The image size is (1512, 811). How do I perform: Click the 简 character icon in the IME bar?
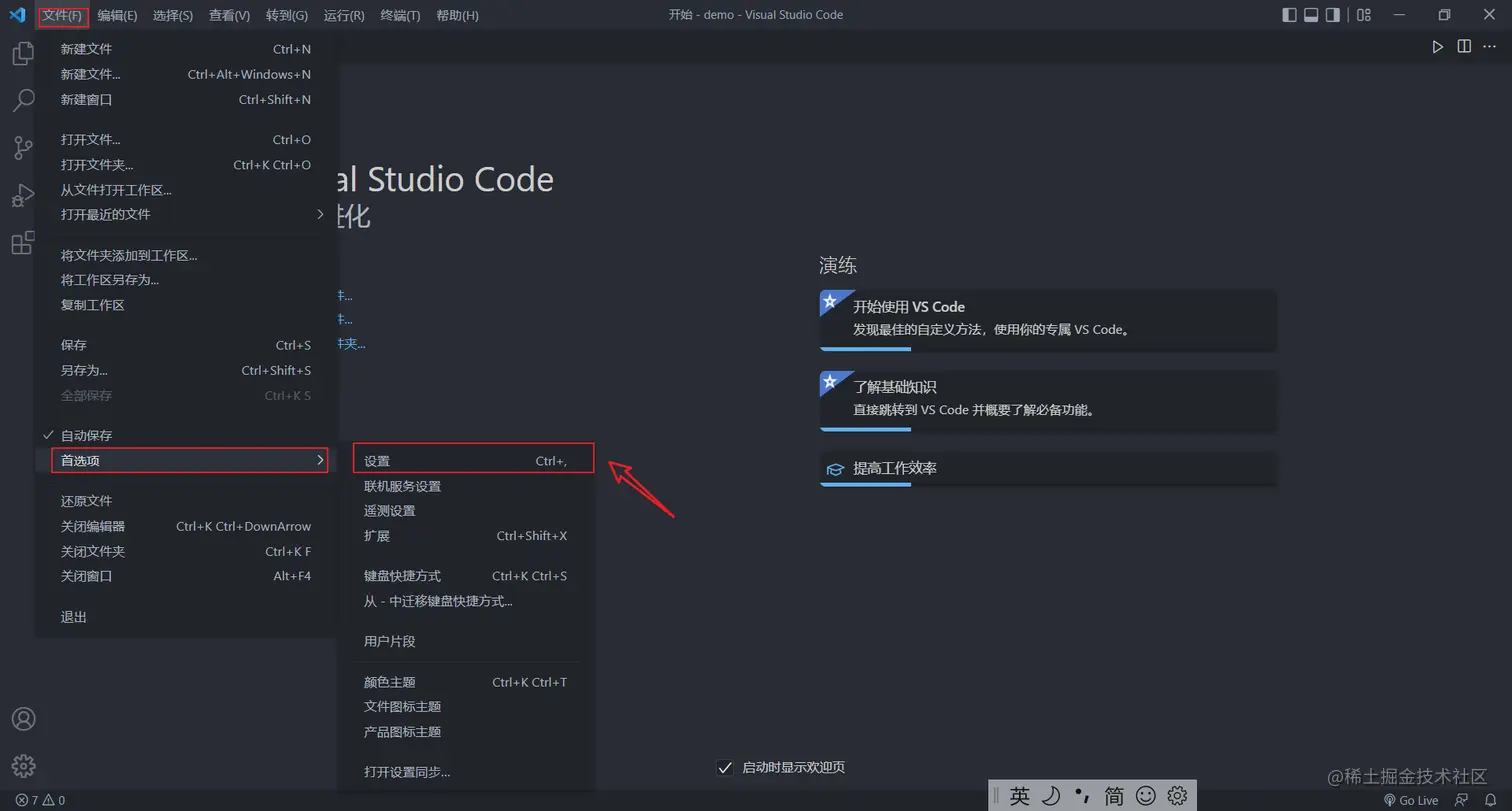pos(1114,796)
